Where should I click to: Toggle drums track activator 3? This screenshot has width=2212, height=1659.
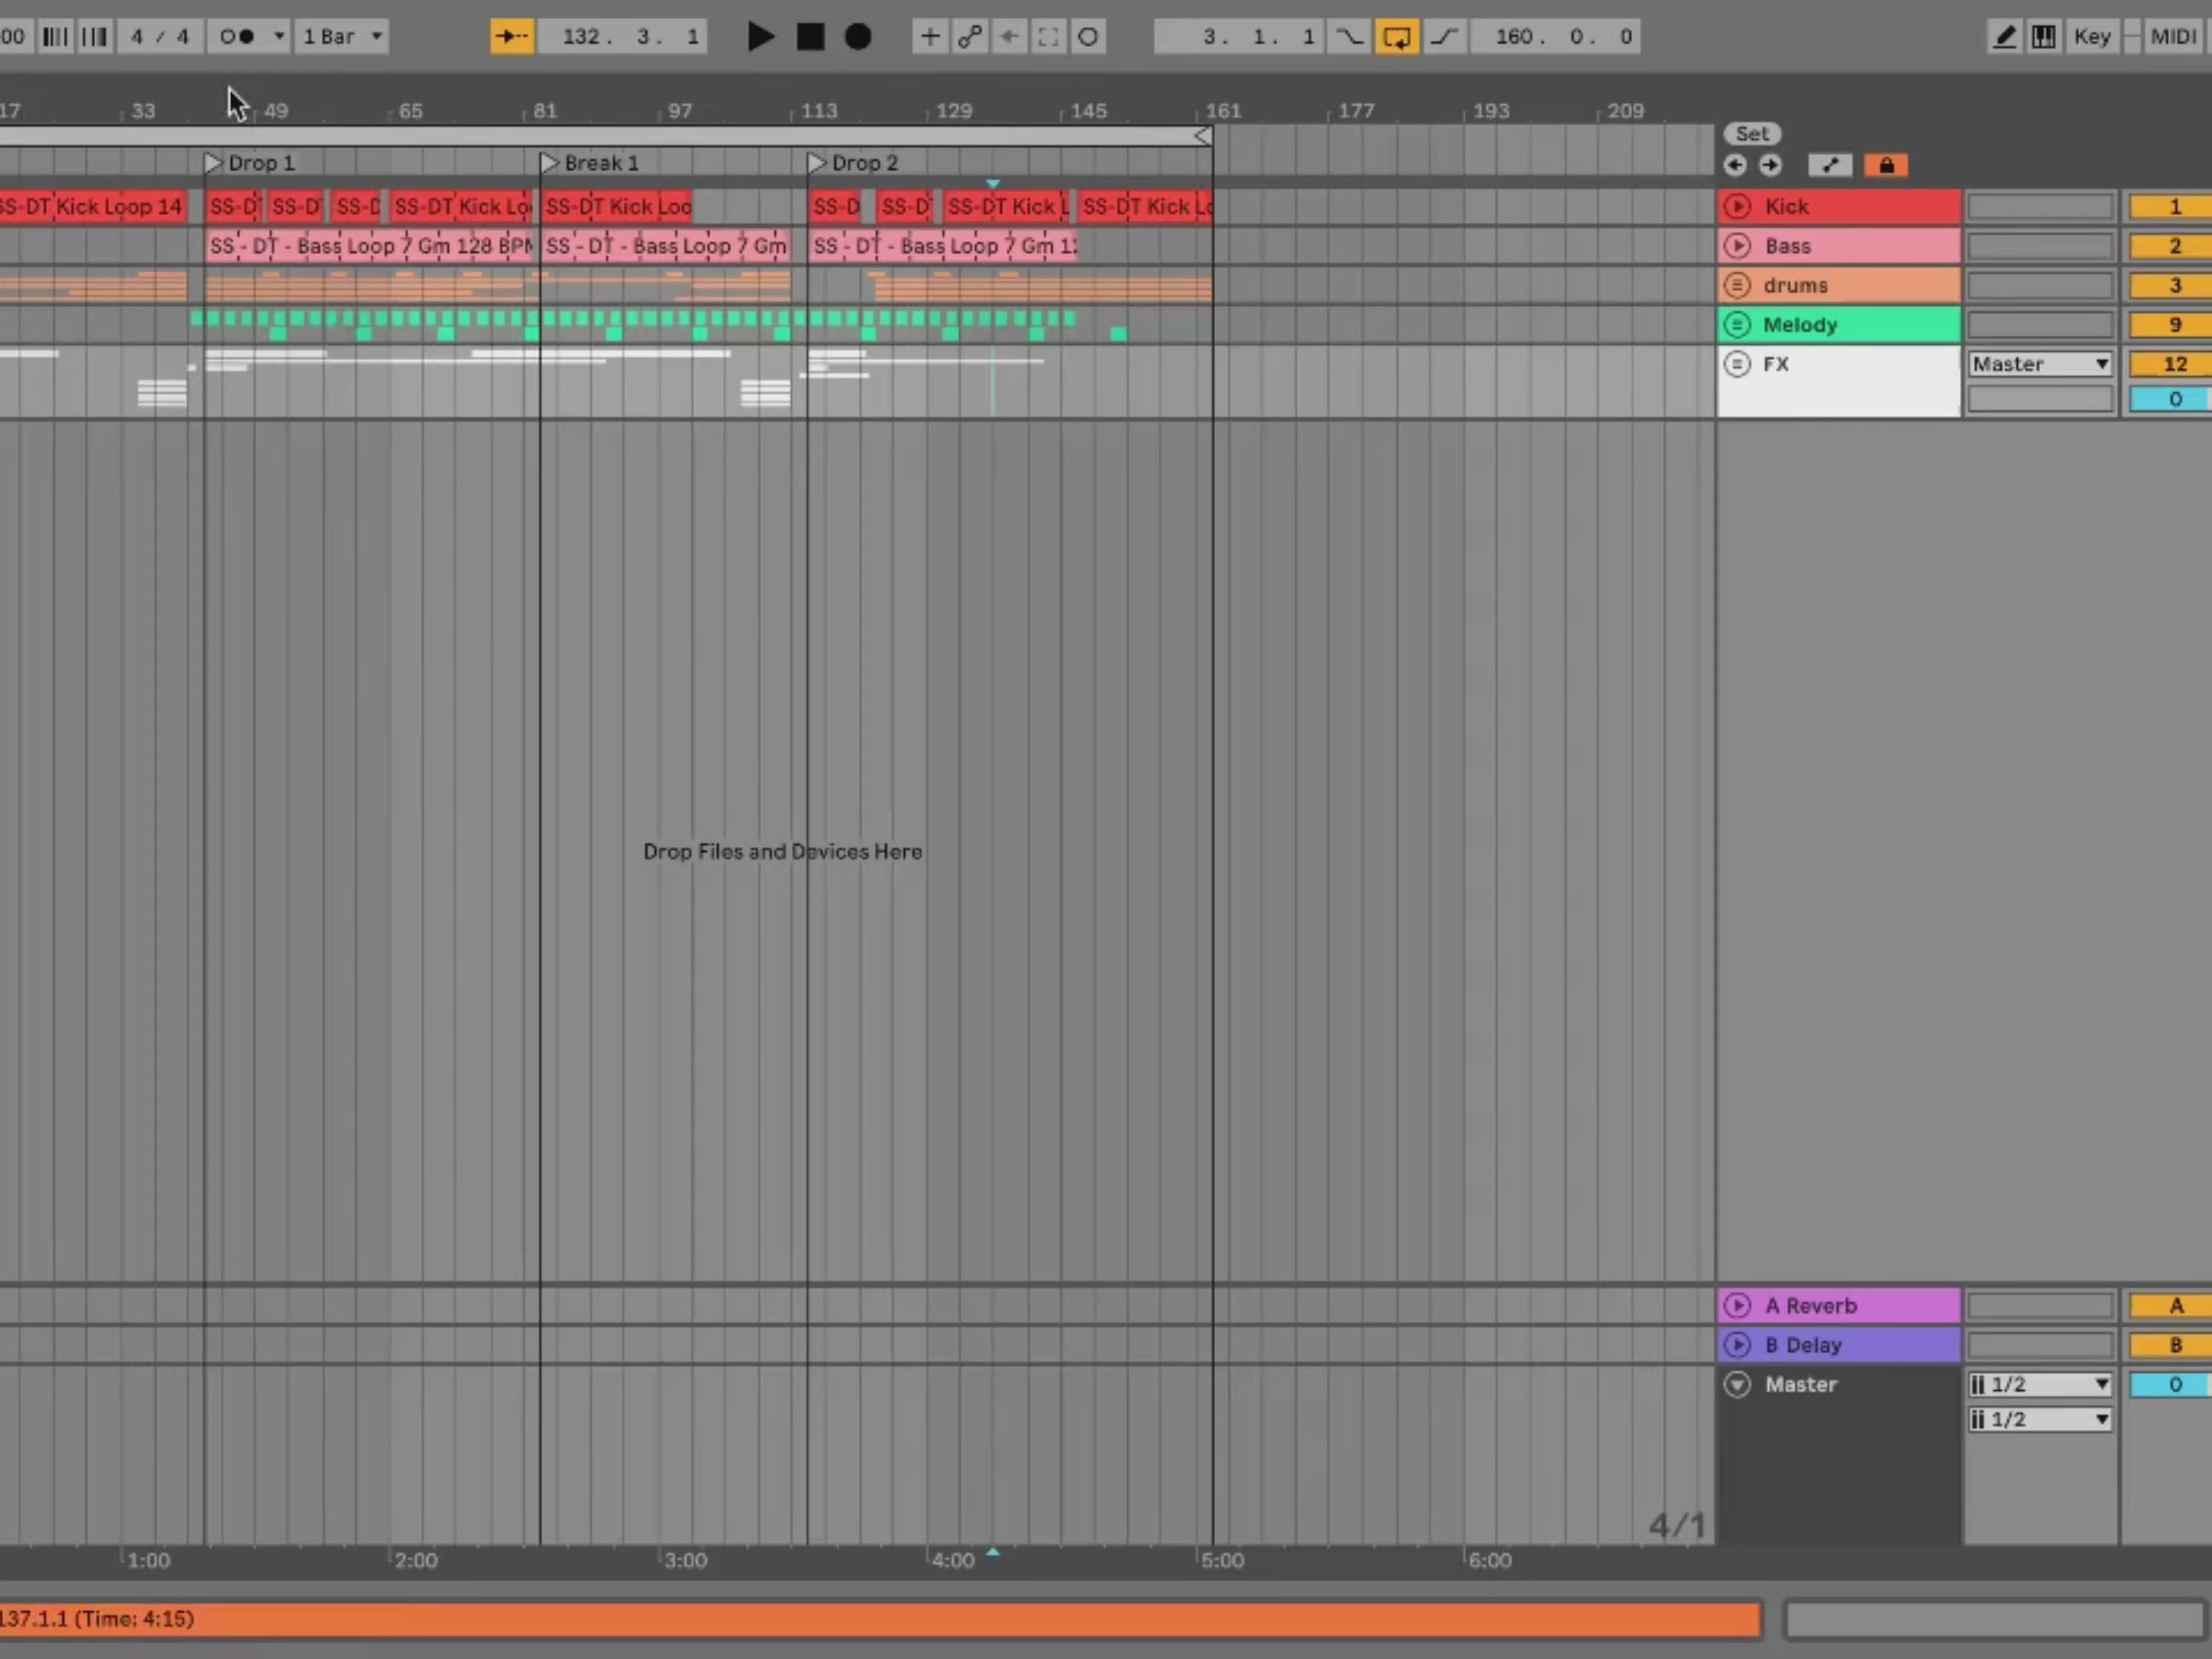pos(2172,286)
